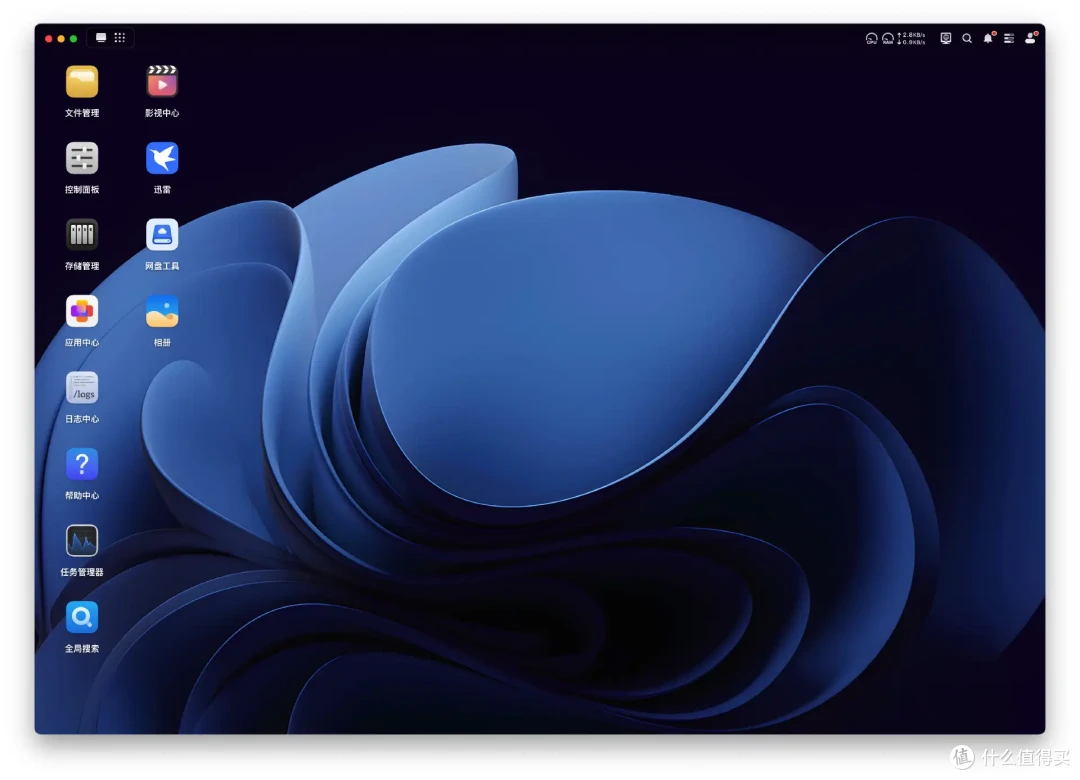Maximize the window with green button
The width and height of the screenshot is (1080, 780).
click(74, 39)
